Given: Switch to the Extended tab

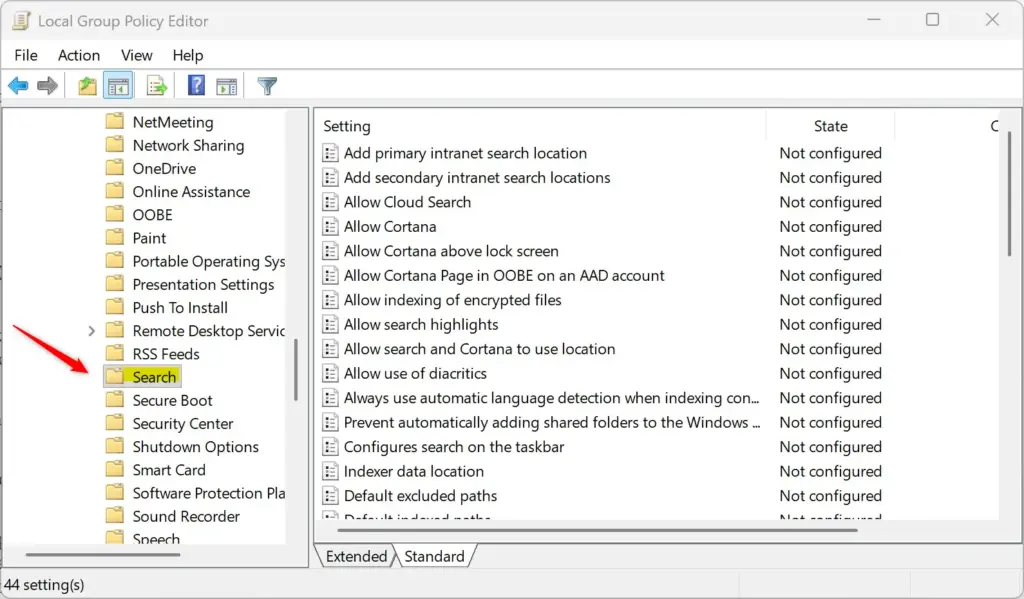Looking at the screenshot, I should (x=356, y=557).
